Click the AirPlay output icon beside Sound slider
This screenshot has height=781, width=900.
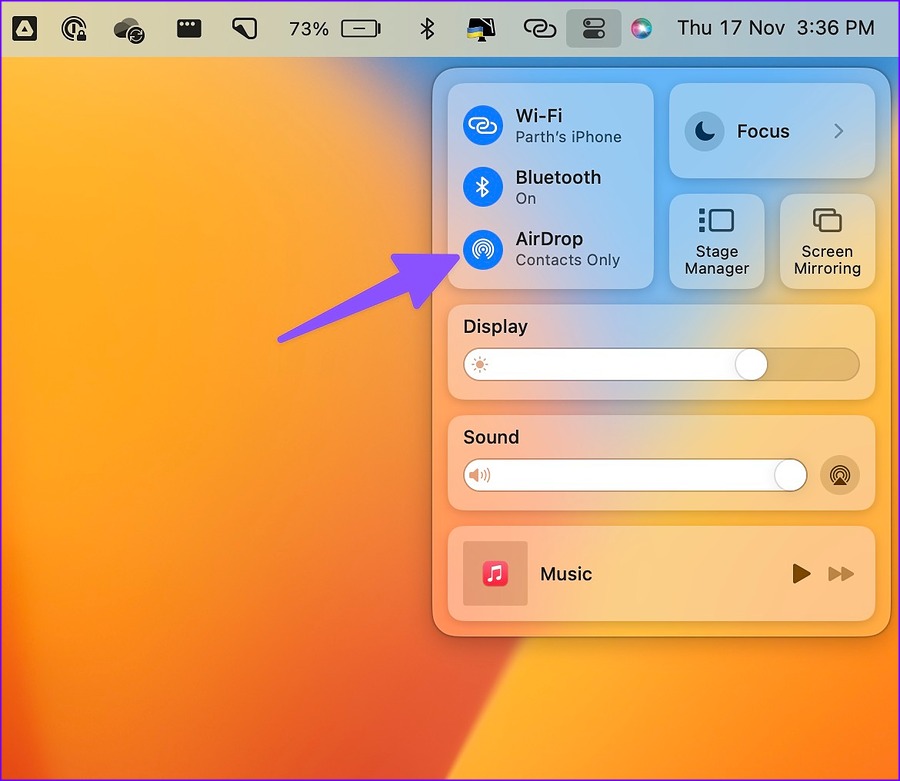(x=840, y=475)
